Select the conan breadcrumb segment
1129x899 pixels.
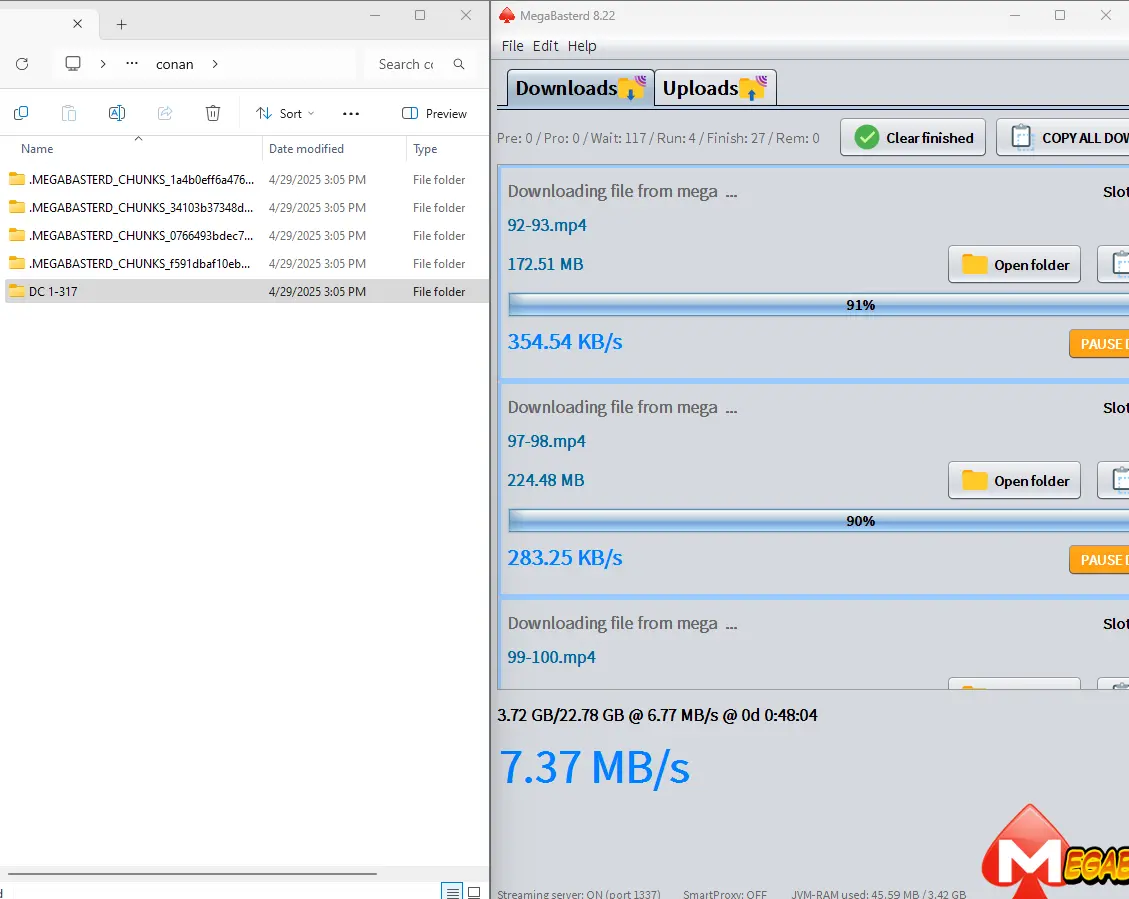[x=175, y=64]
